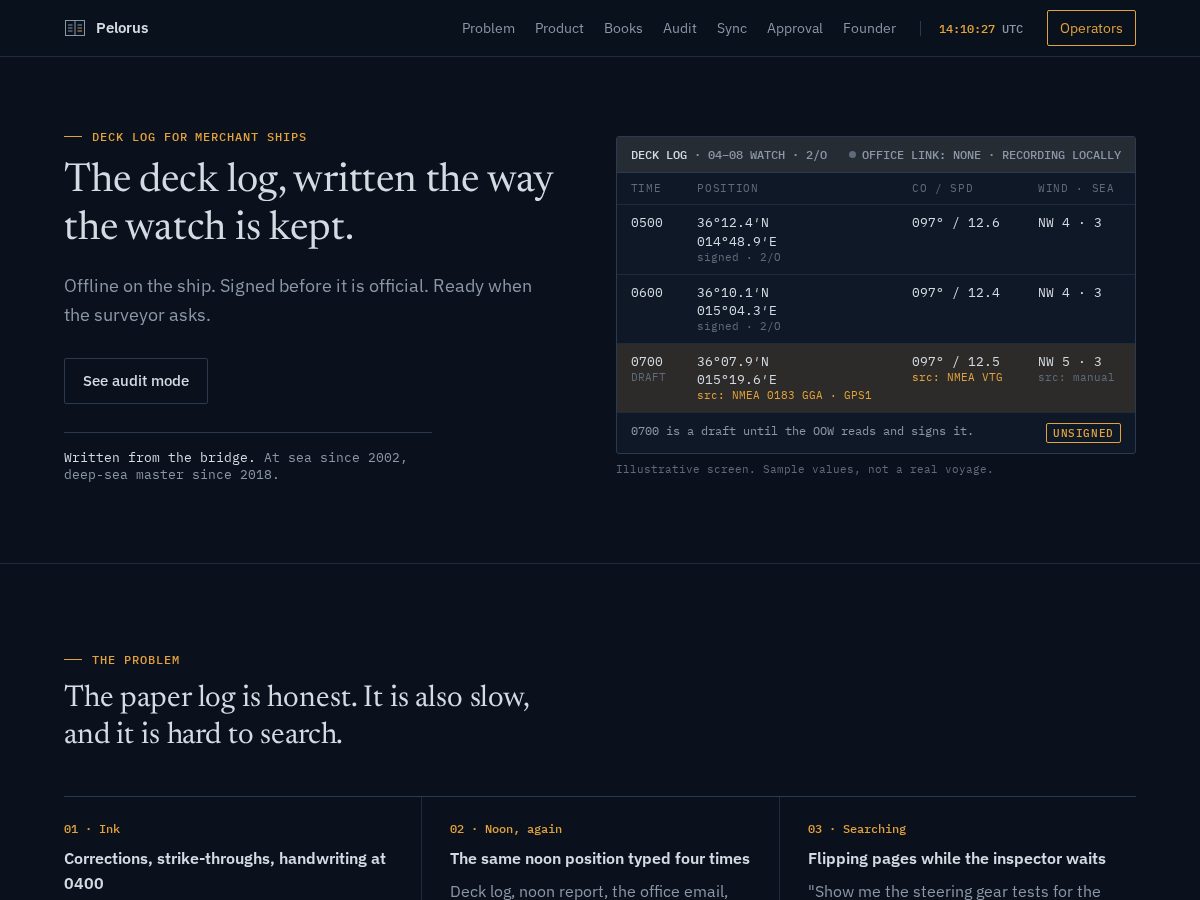Click the grey office link status dot
Image resolution: width=1200 pixels, height=900 pixels.
[852, 155]
